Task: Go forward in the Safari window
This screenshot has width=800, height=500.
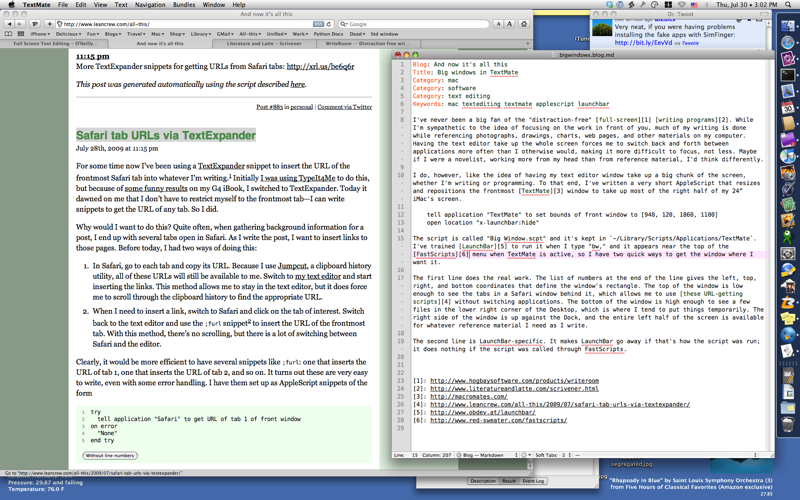Action: click(x=20, y=23)
